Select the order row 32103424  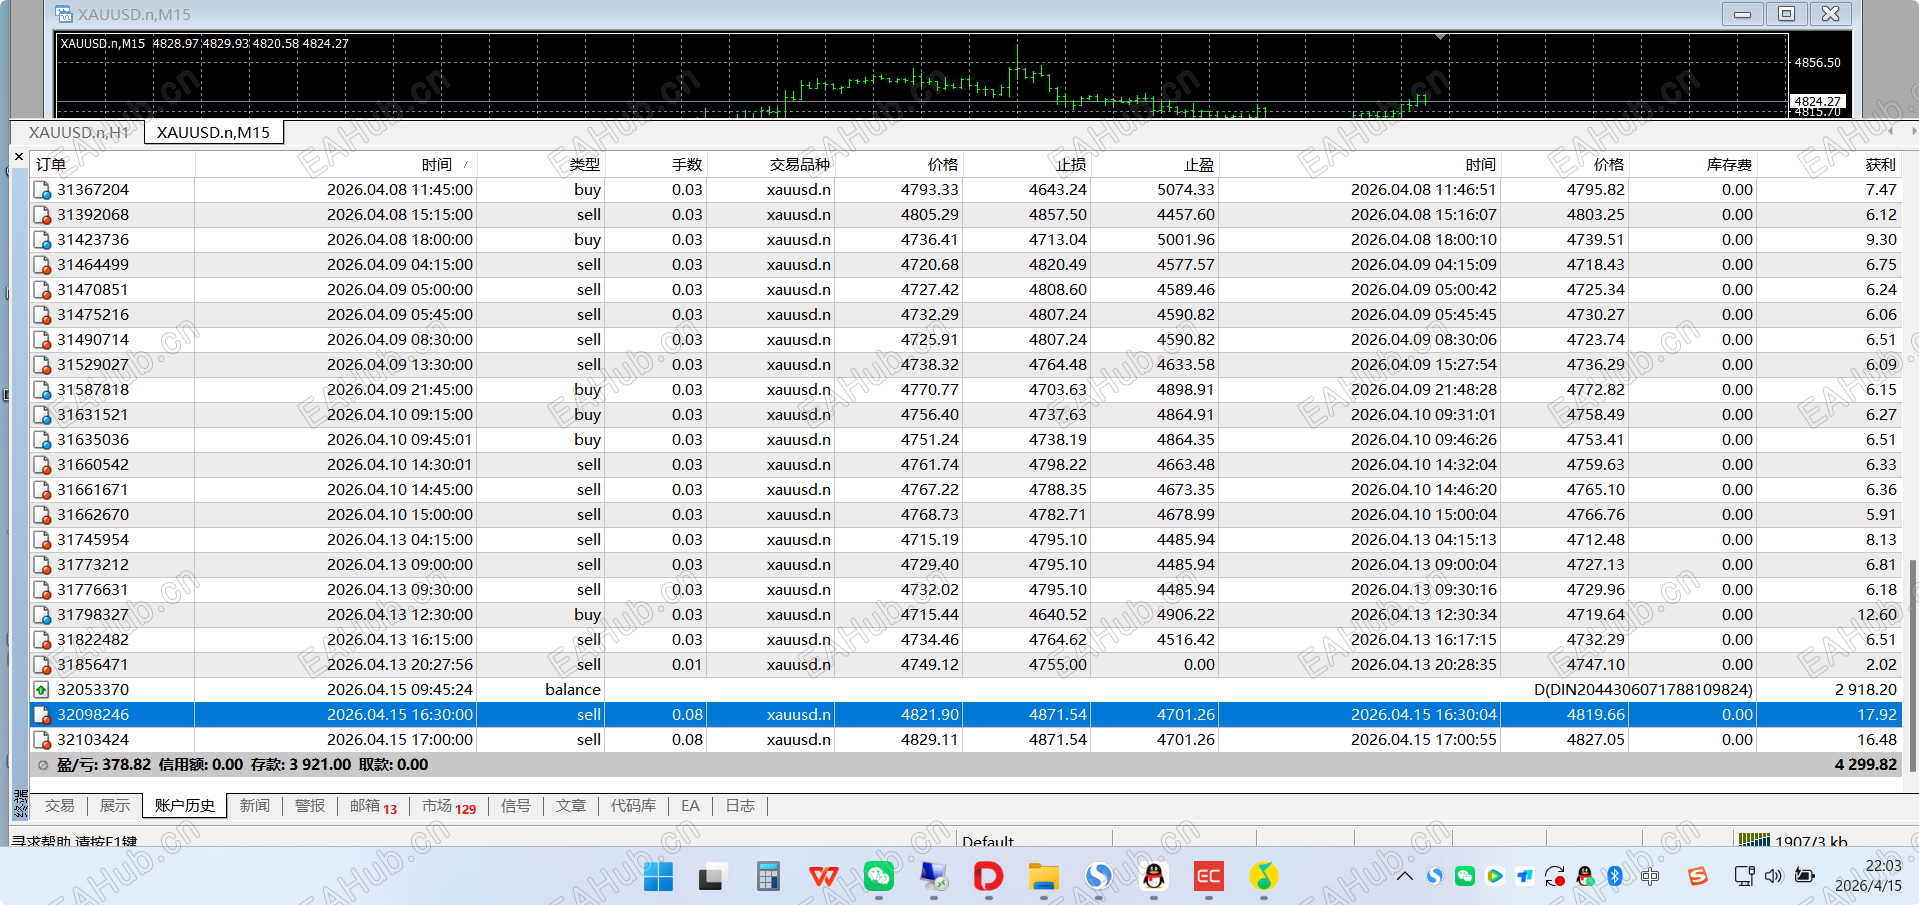(x=92, y=740)
